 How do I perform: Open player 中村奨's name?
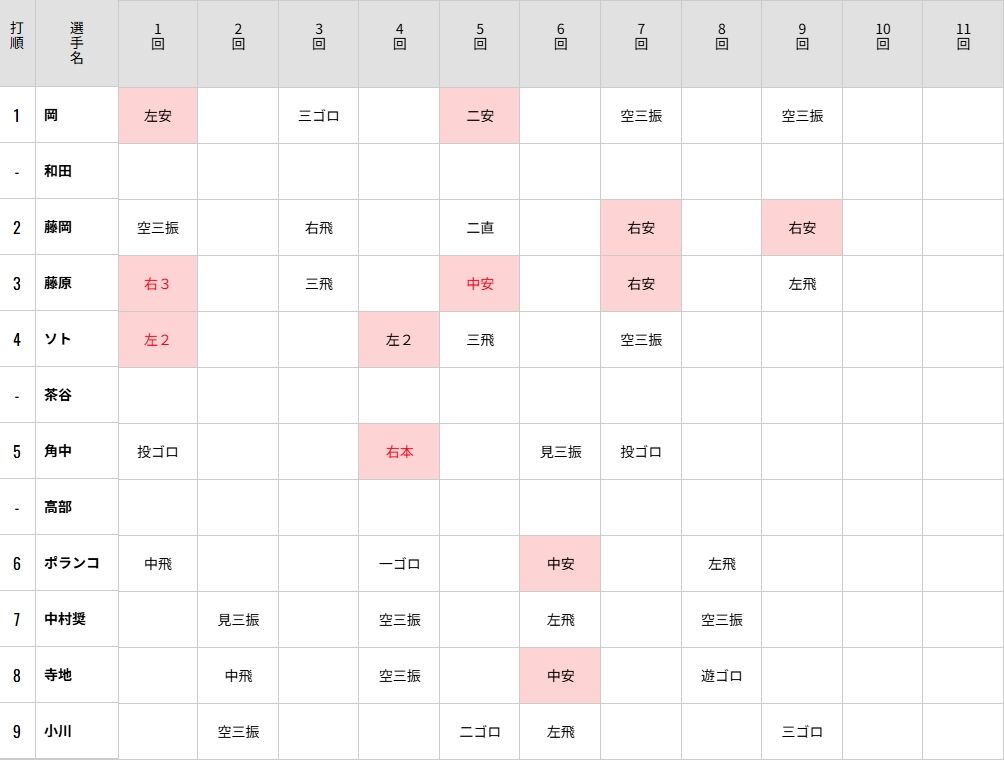pos(65,619)
